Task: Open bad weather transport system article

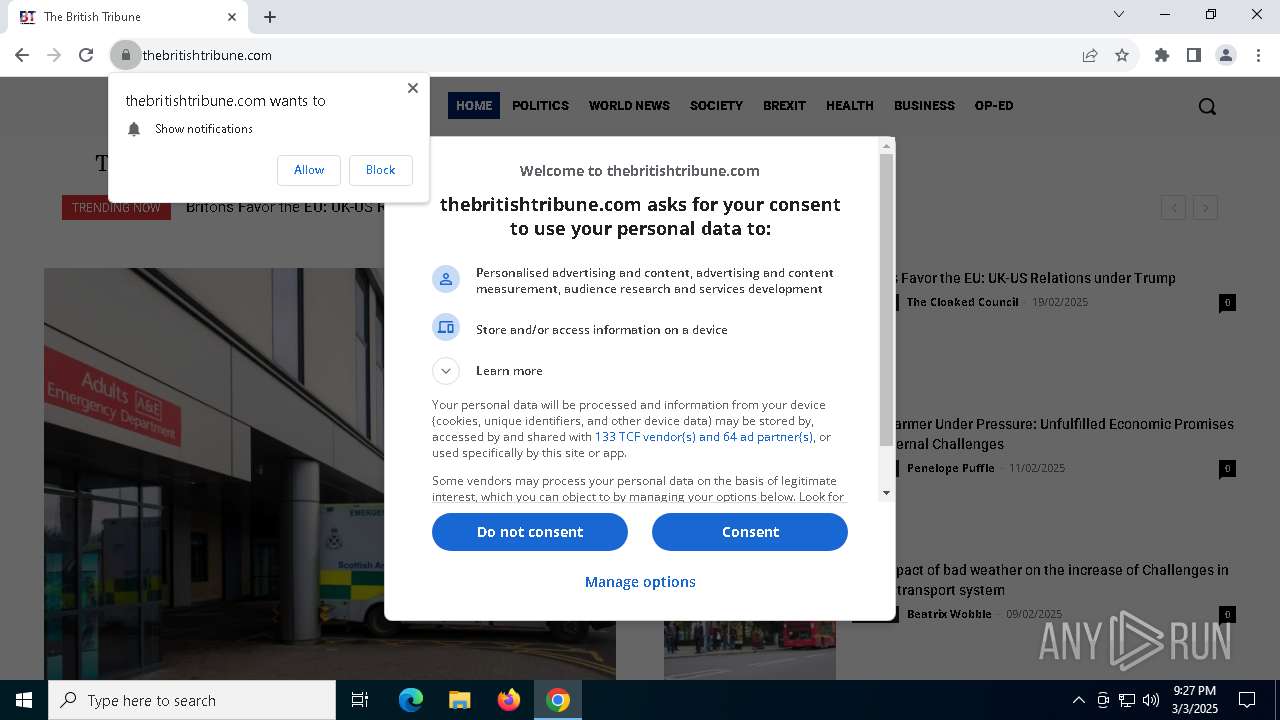Action: pos(1062,580)
